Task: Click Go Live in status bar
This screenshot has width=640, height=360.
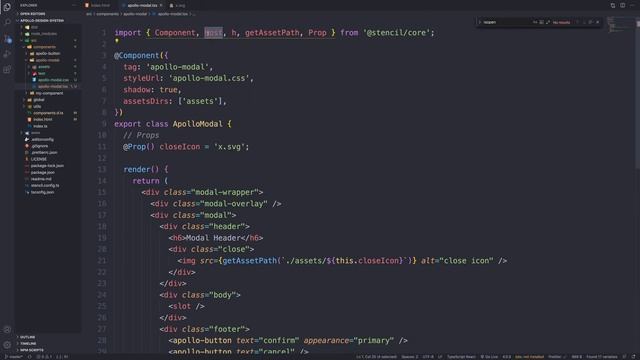Action: click(489, 357)
